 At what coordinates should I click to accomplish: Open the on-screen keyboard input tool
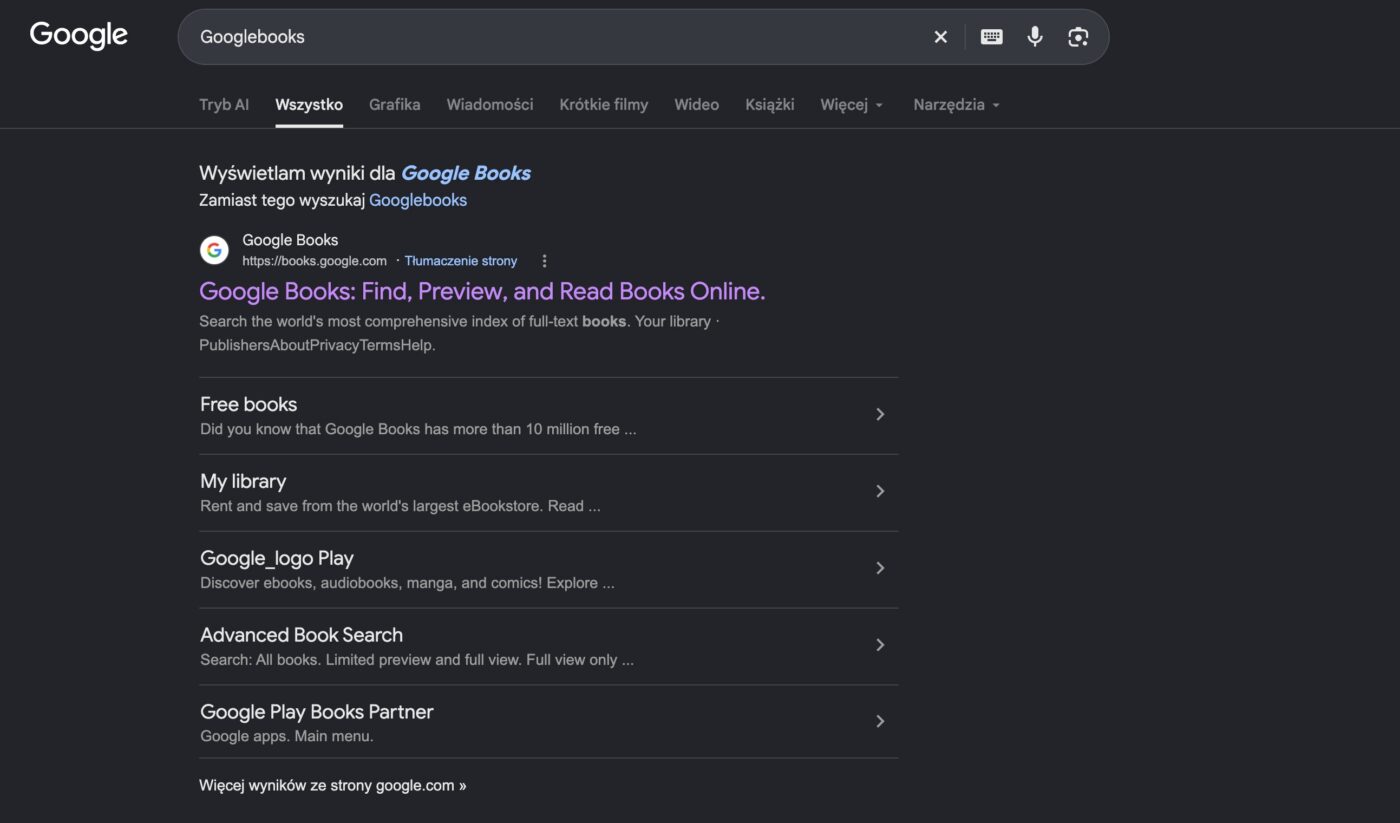(x=991, y=37)
